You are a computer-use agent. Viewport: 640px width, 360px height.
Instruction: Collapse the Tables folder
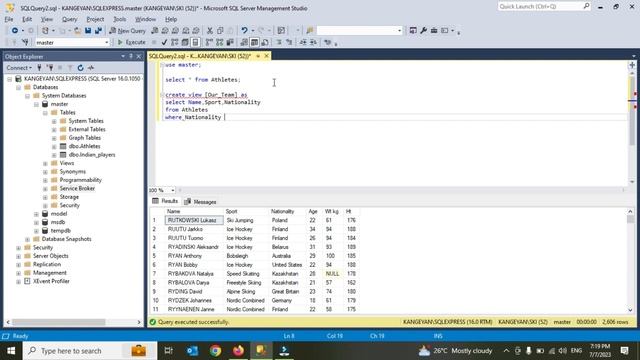coord(45,113)
